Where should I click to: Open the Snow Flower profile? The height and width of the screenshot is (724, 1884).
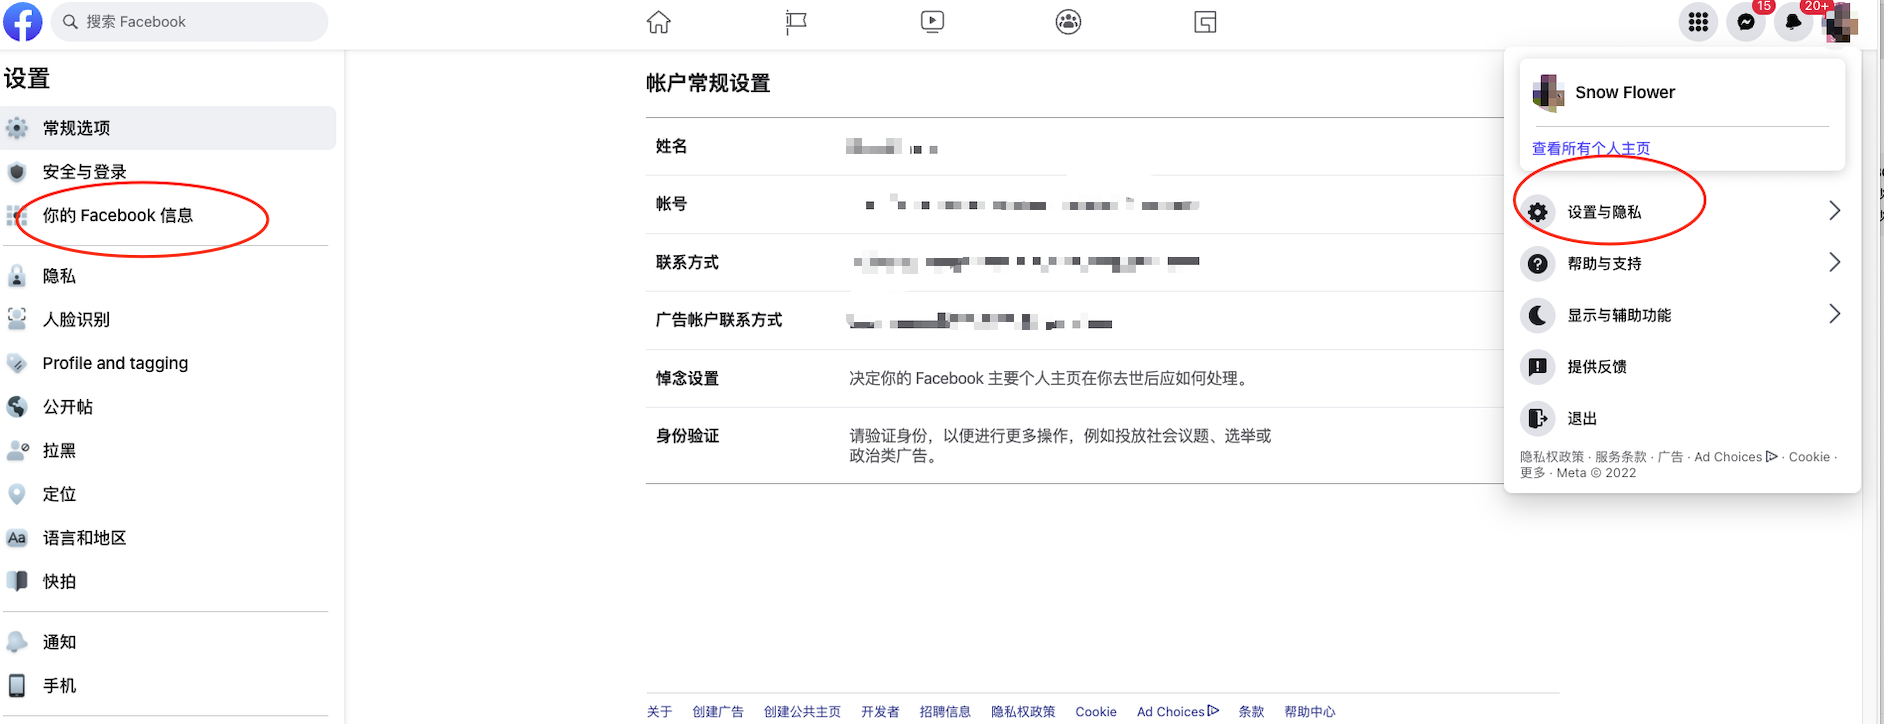coord(1682,92)
